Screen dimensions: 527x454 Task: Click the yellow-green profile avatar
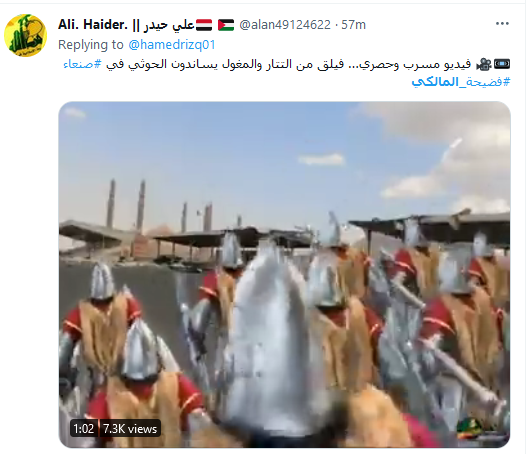[x=26, y=36]
